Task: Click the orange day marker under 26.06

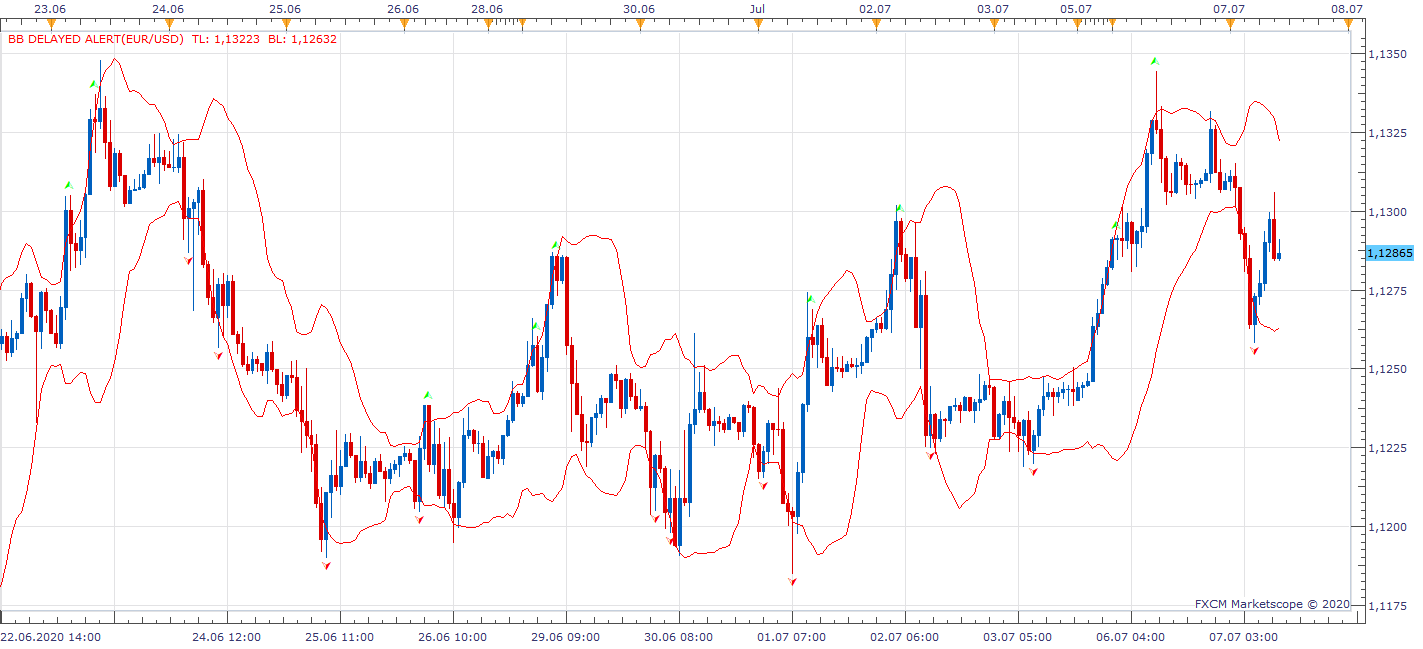Action: pyautogui.click(x=404, y=23)
